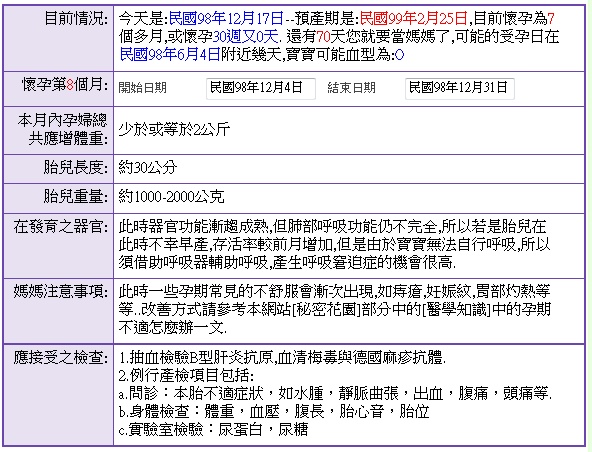The width and height of the screenshot is (592, 452).
Task: Click the weight gain value 少於或等於2公斤
Action: (174, 130)
